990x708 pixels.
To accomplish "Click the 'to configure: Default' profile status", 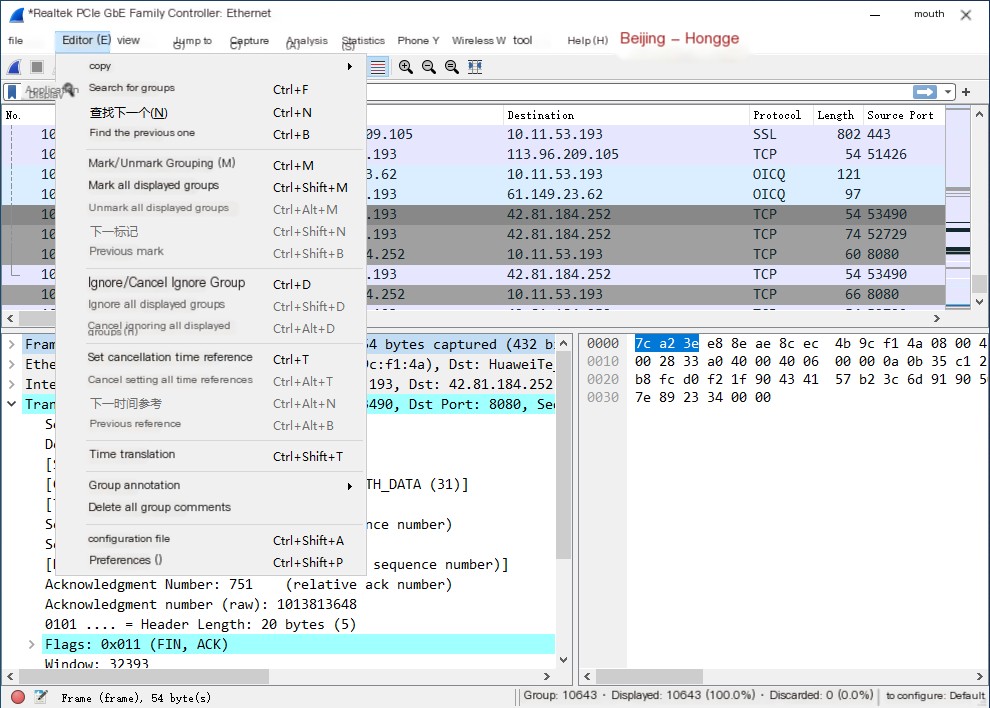I will (935, 696).
